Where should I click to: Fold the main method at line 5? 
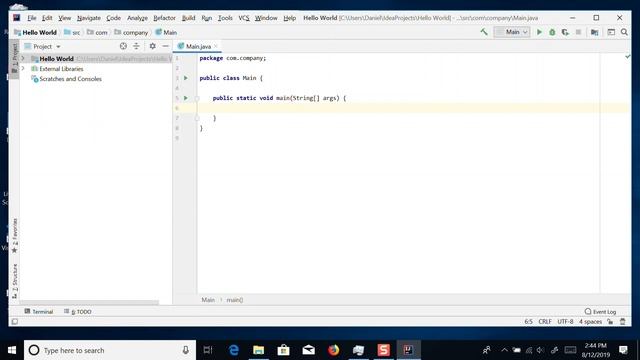197,98
